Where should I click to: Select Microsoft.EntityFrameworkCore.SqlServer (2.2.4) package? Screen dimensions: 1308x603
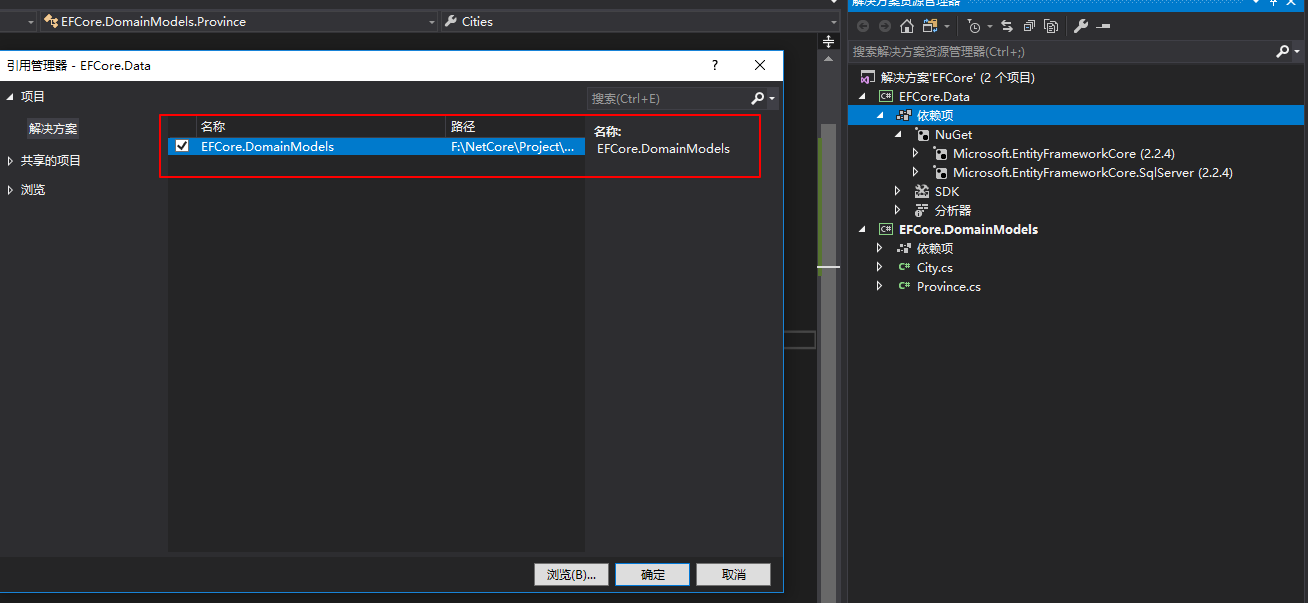coord(1092,172)
